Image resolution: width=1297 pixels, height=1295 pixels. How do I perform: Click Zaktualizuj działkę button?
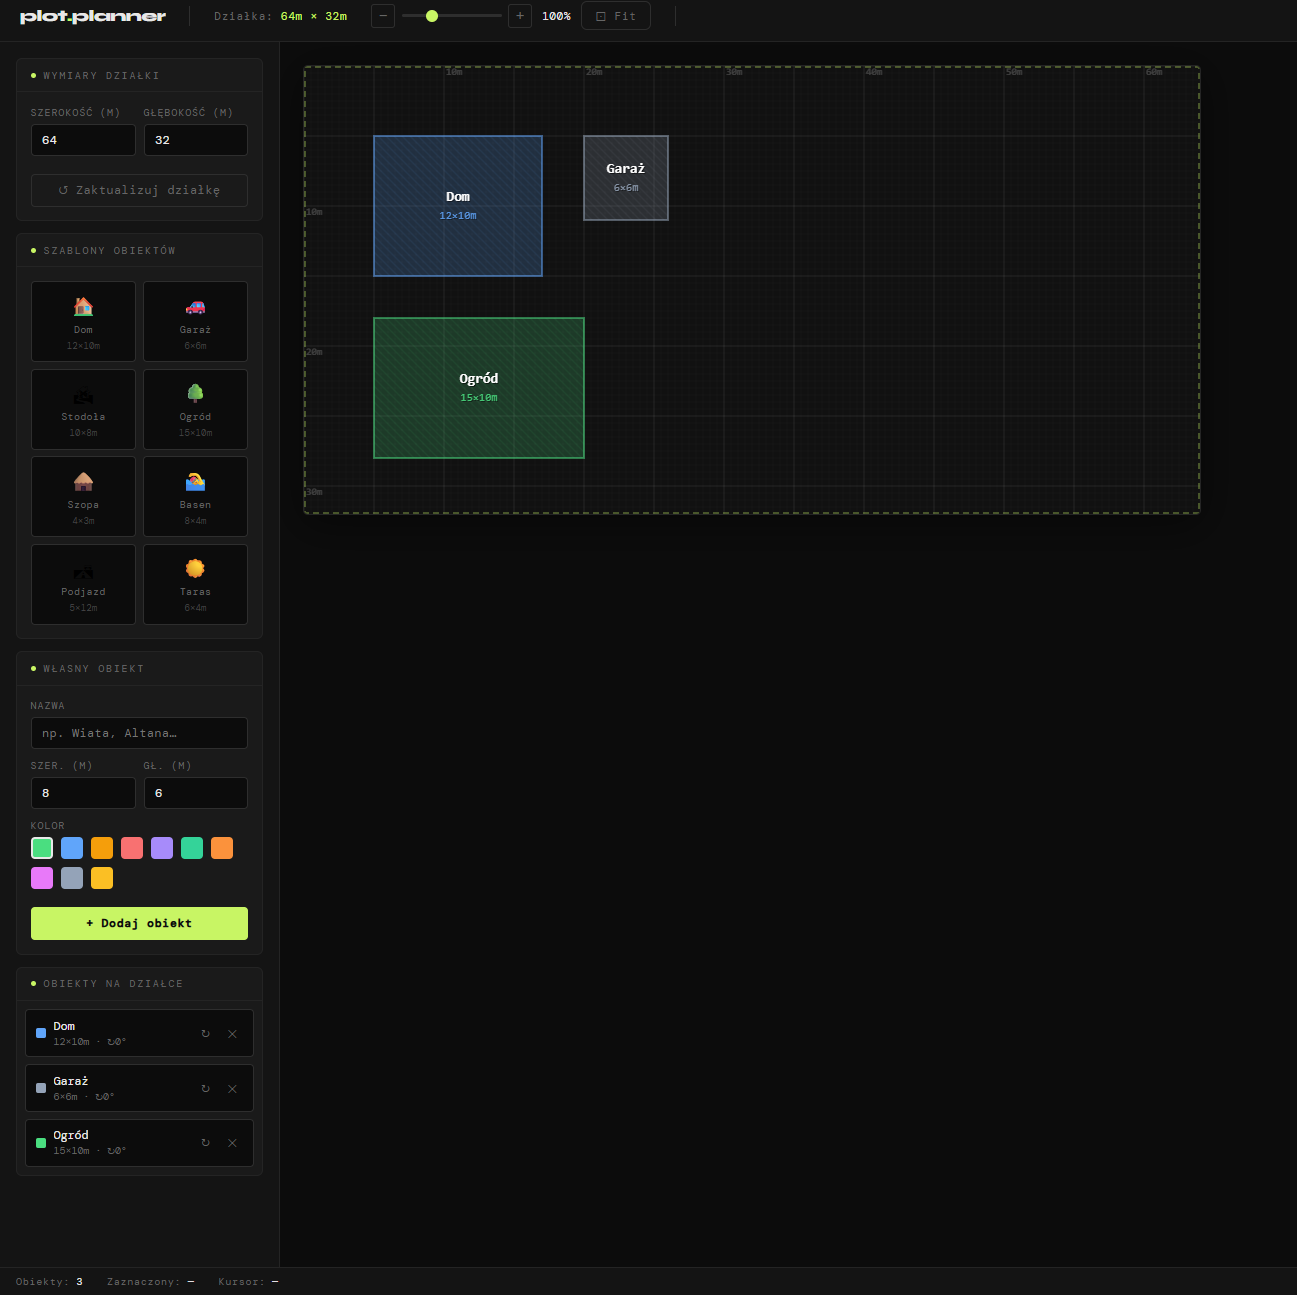139,190
